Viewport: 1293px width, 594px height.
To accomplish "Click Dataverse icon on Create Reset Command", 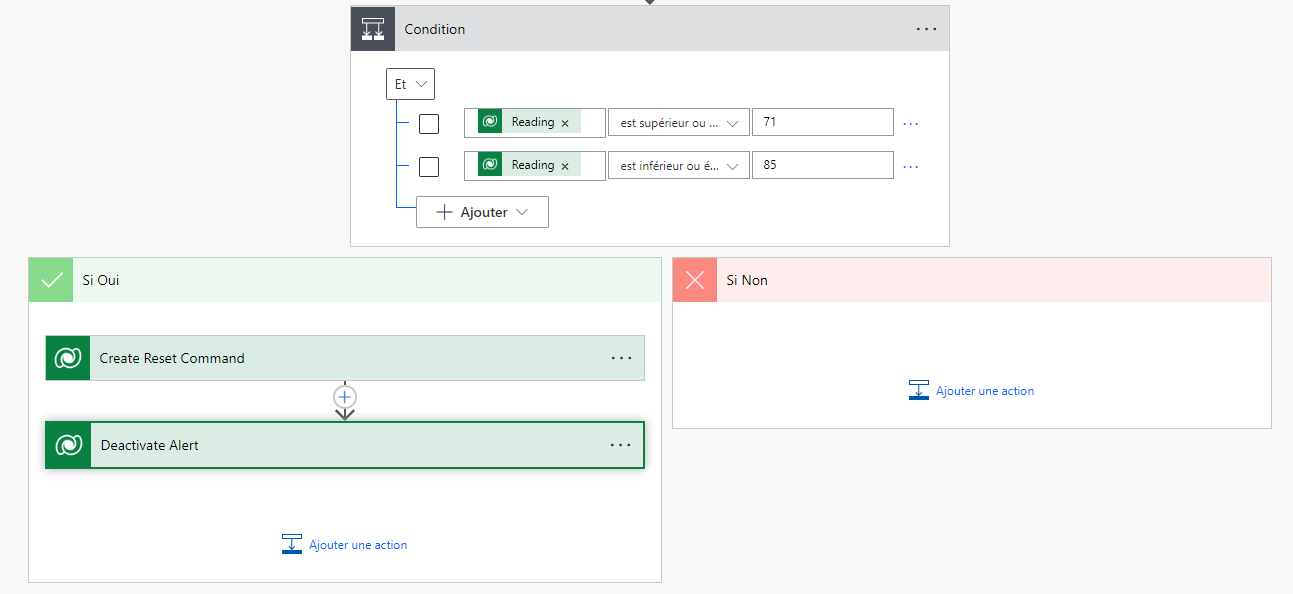I will click(68, 358).
